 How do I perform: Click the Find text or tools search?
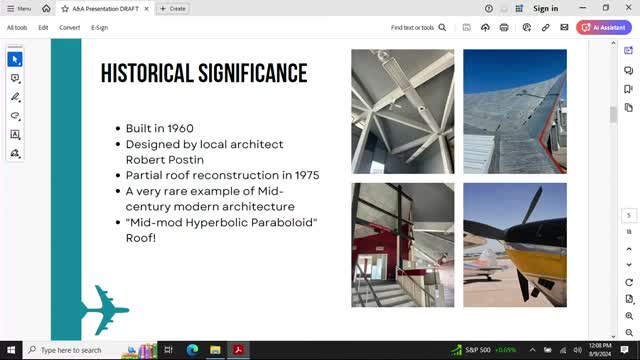click(x=418, y=27)
